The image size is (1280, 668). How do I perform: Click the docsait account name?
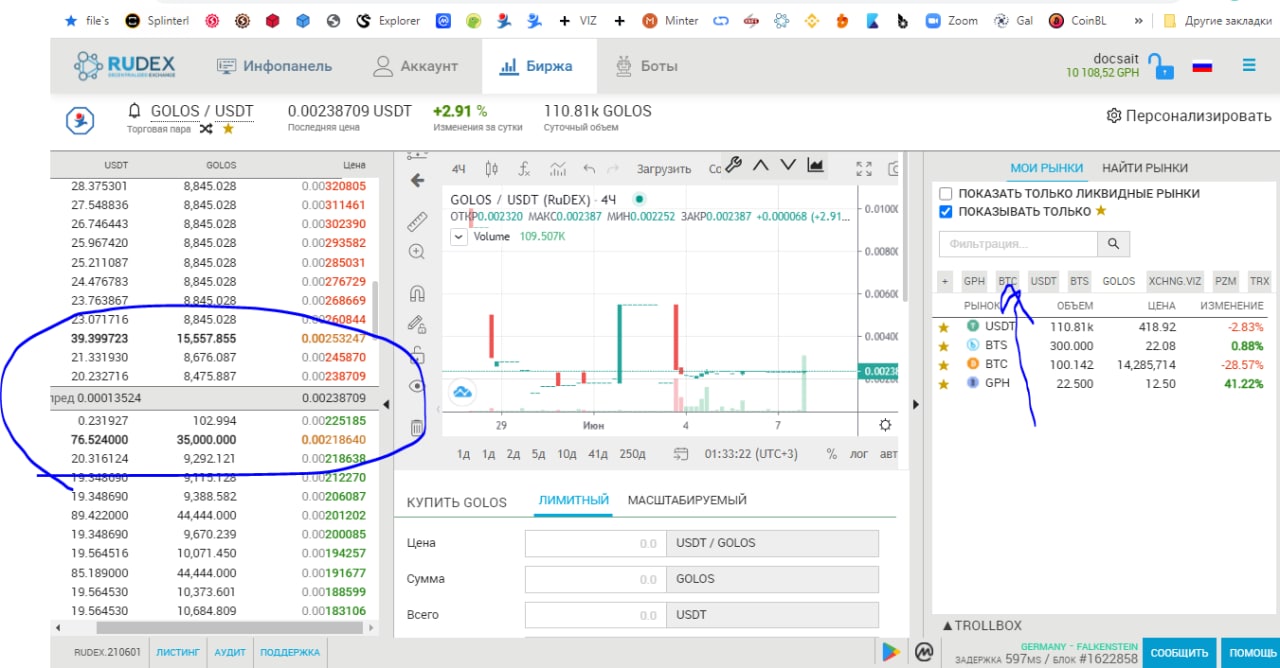point(1117,58)
